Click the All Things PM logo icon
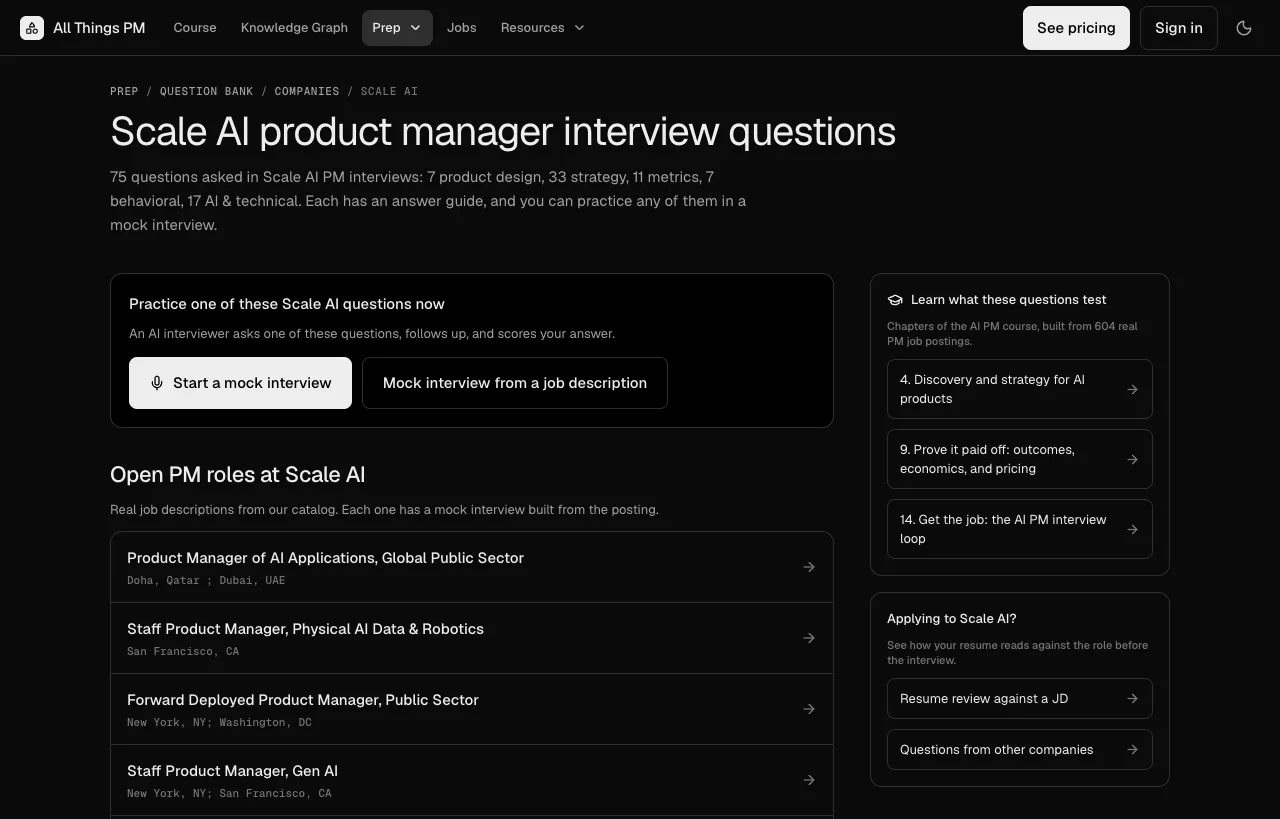 (32, 28)
